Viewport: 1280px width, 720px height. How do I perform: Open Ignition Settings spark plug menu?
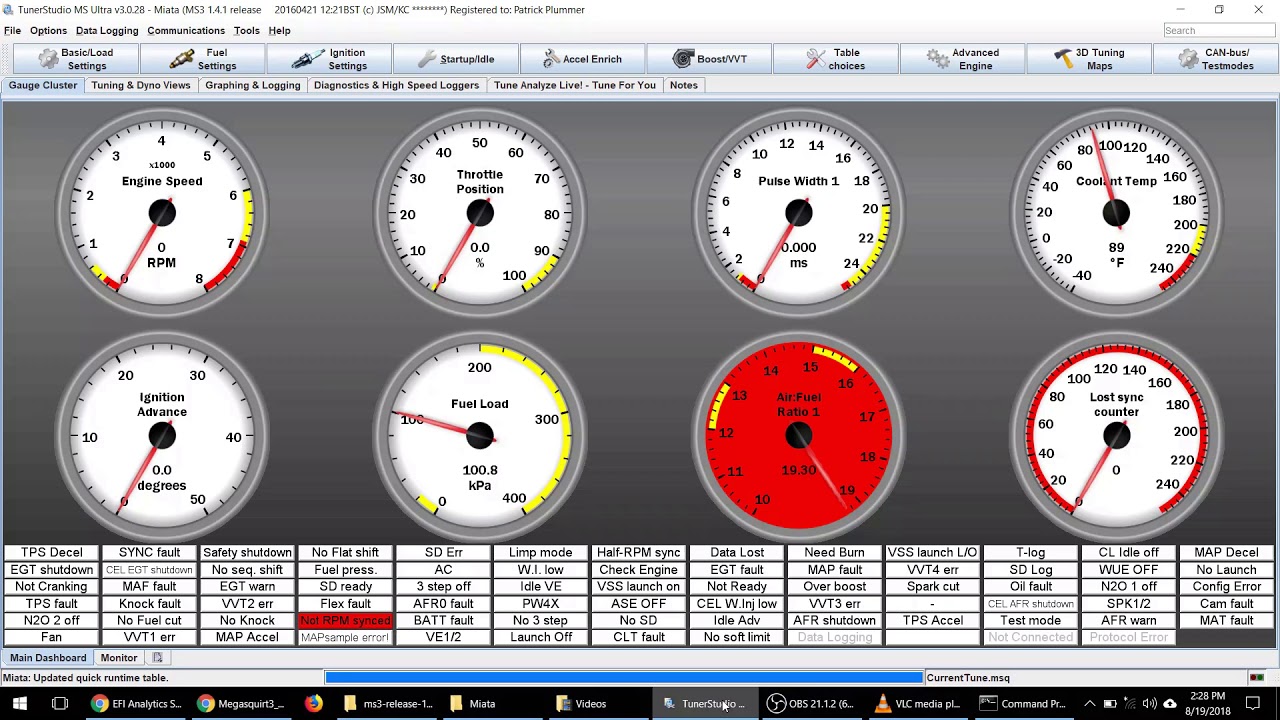tap(330, 59)
